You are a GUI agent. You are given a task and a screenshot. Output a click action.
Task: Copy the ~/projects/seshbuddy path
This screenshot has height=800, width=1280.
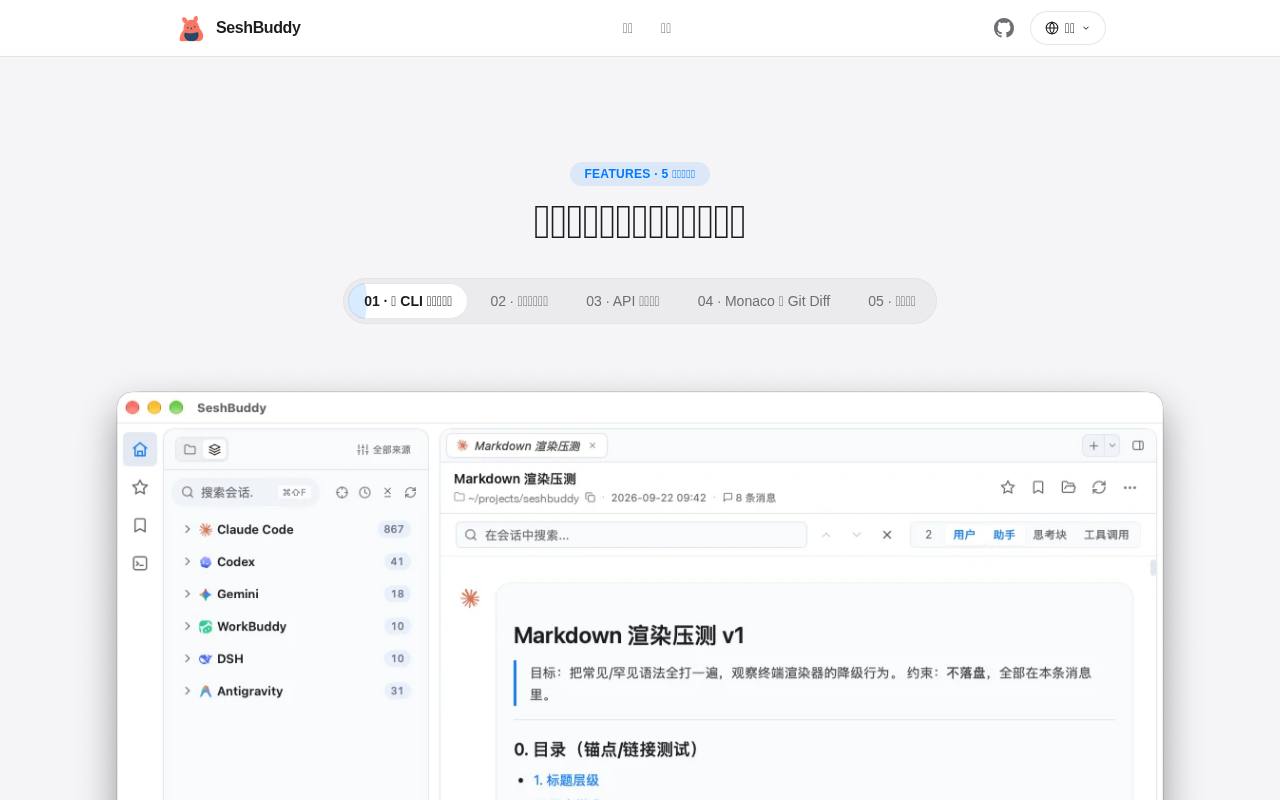tap(590, 497)
